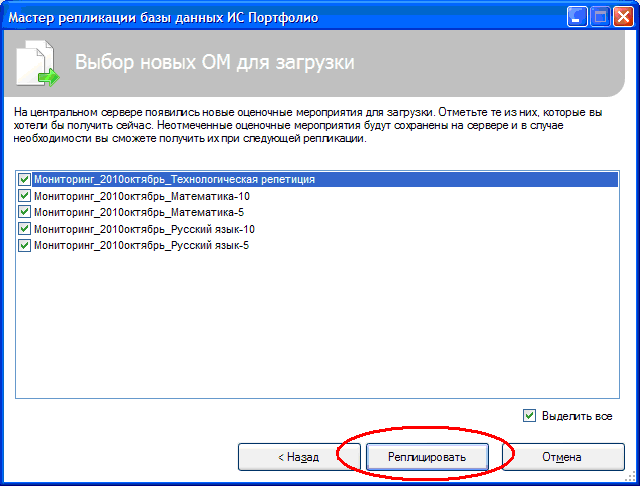
Task: Toggle the Мониторинг_2010октябрь_Русский язык-10 checkbox
Action: [x=24, y=229]
